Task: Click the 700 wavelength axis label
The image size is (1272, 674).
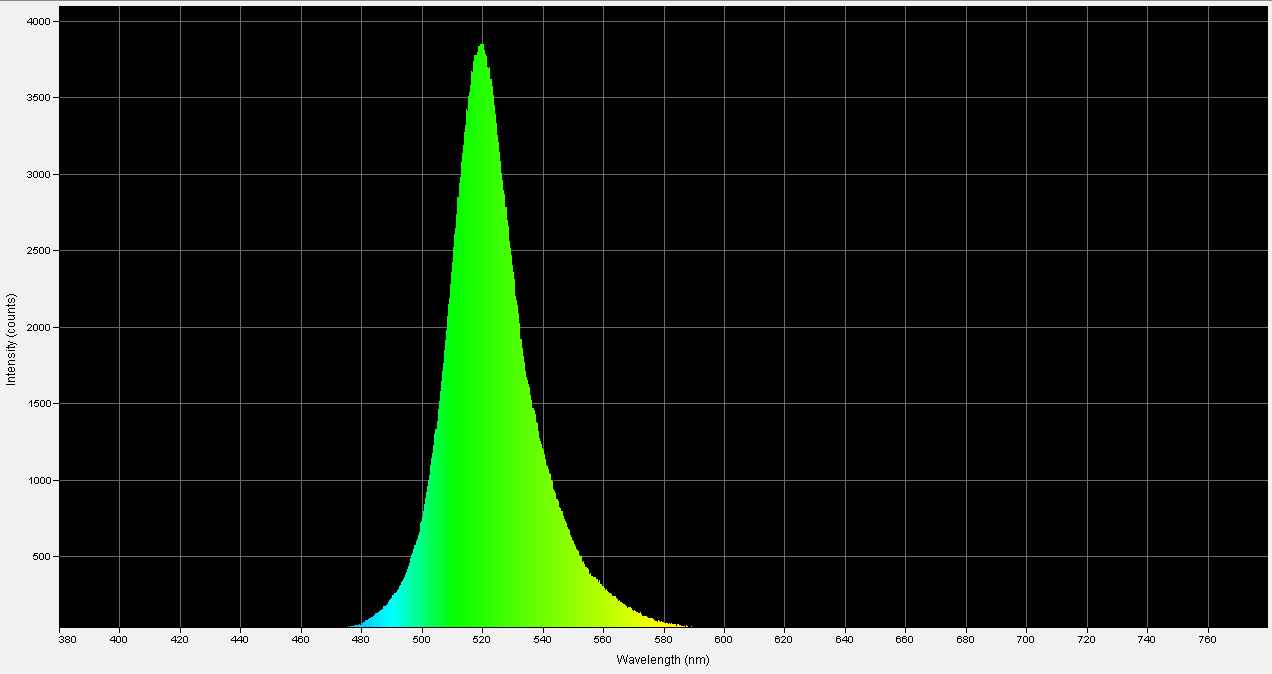Action: point(1026,638)
